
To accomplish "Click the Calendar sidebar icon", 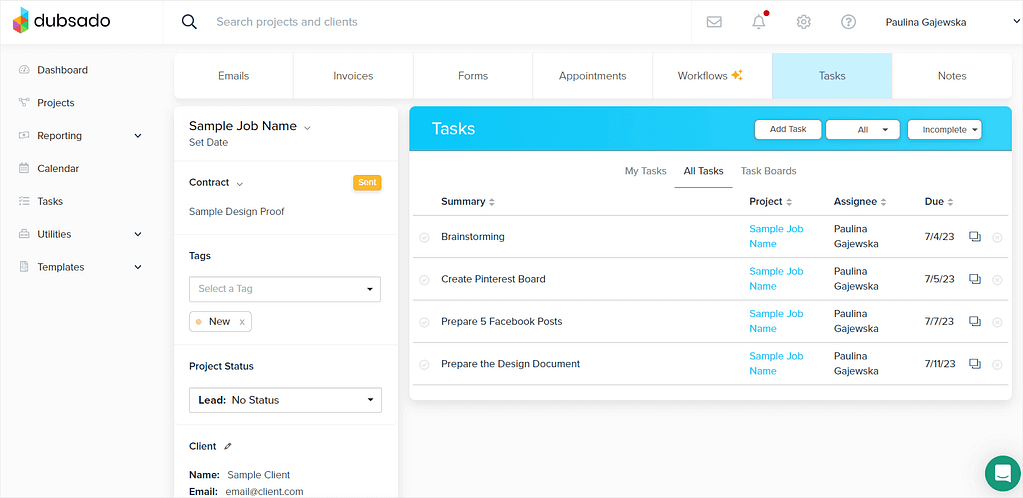I will tap(24, 168).
